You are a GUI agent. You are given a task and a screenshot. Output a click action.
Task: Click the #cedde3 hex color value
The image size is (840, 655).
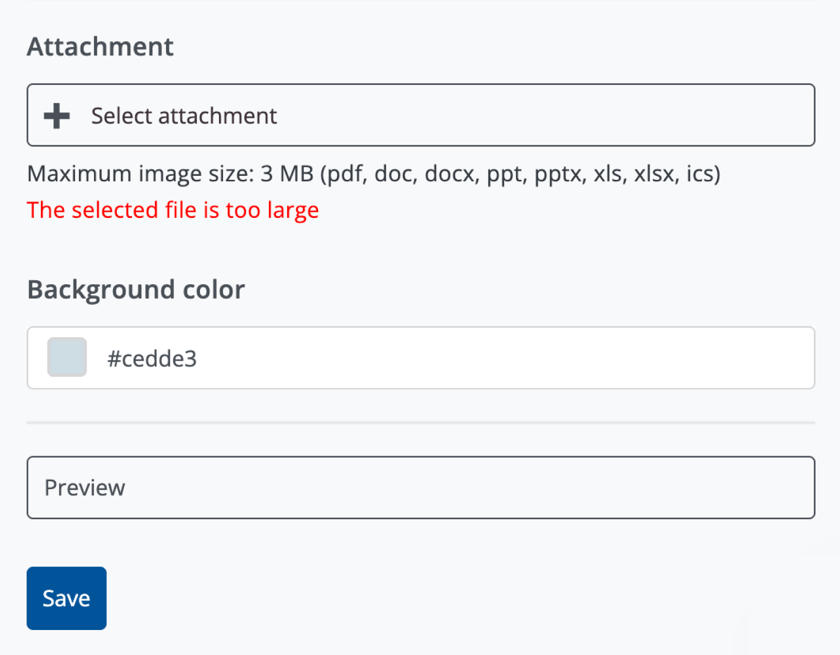152,358
